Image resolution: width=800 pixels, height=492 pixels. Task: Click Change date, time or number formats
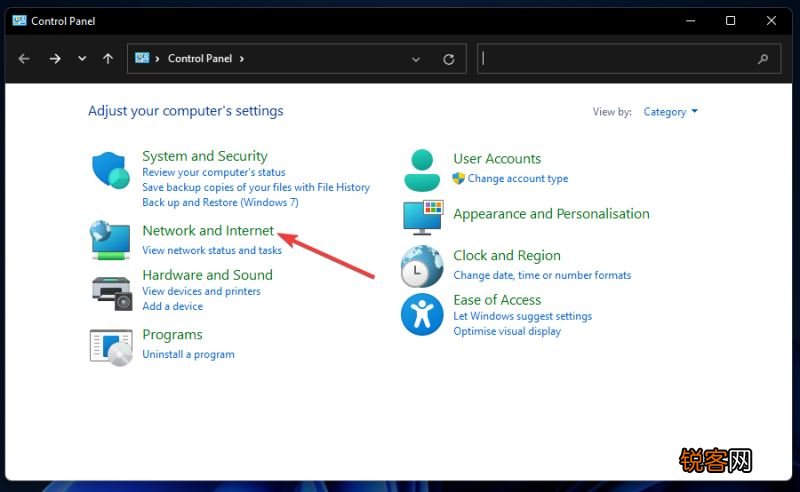(542, 275)
